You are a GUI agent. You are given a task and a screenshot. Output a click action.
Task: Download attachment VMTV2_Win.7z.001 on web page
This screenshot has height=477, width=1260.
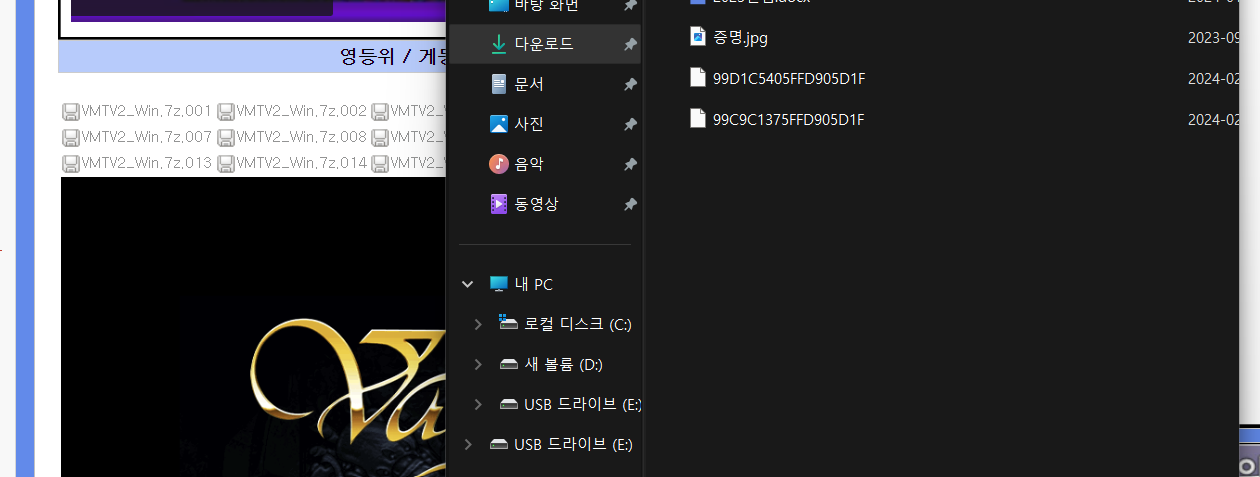tap(146, 111)
